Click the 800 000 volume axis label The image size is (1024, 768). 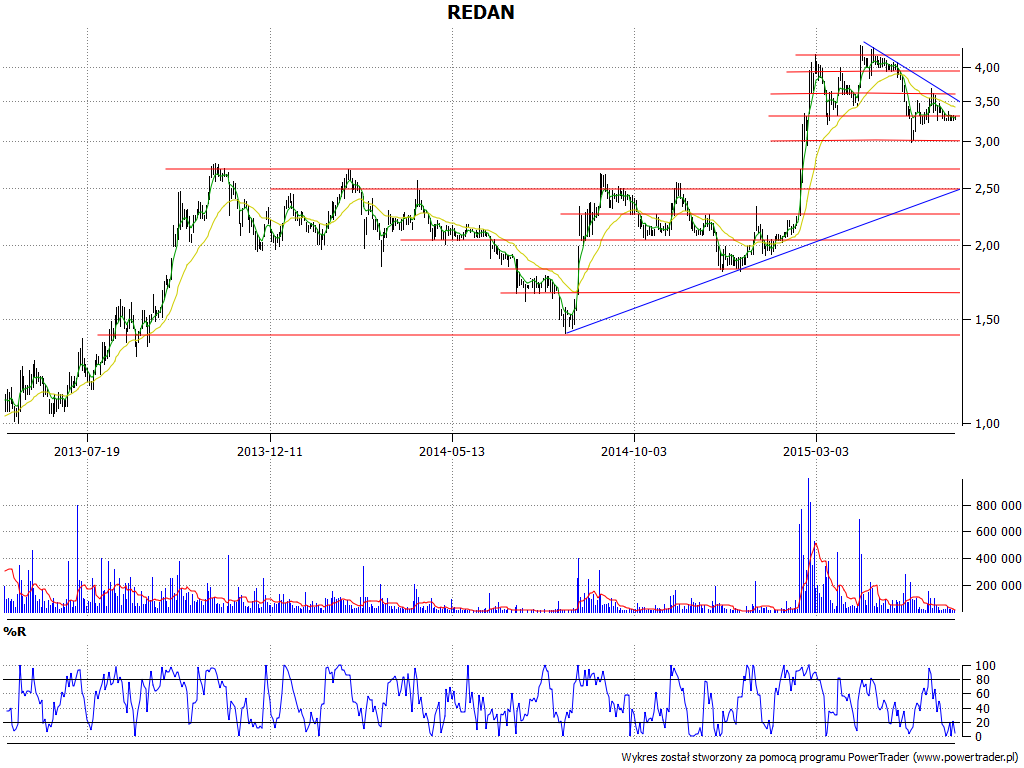[x=999, y=505]
